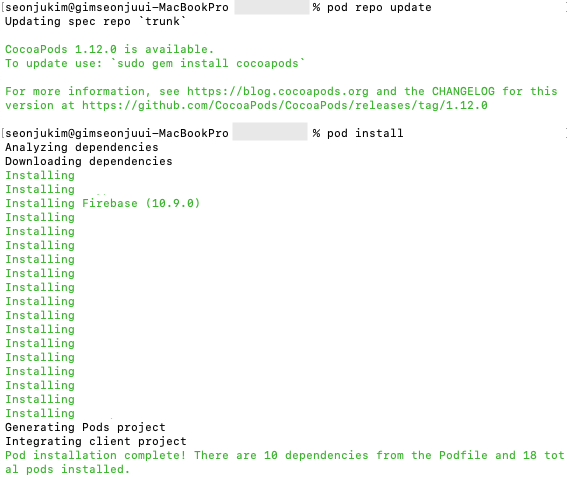Click the 'pod repo update' command text
Viewport: 567px width, 477px height.
(x=379, y=8)
